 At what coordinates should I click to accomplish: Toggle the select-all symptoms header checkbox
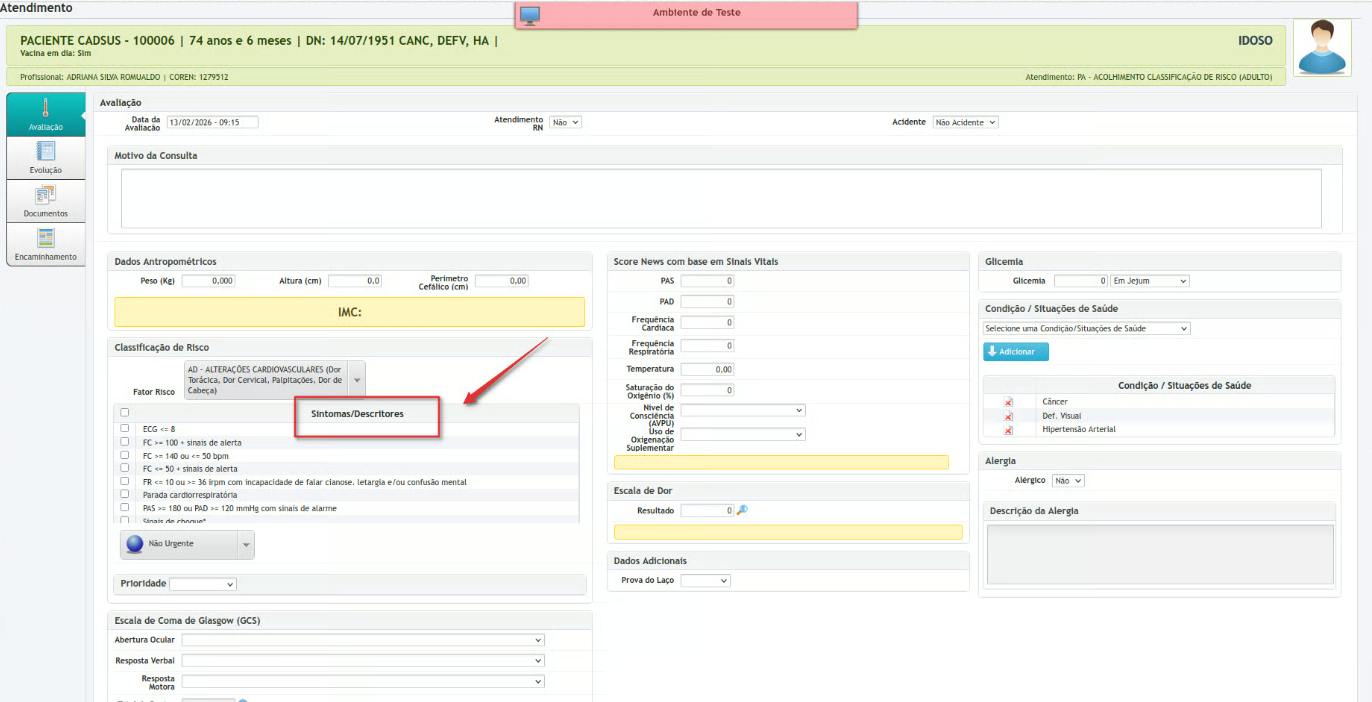pos(125,412)
